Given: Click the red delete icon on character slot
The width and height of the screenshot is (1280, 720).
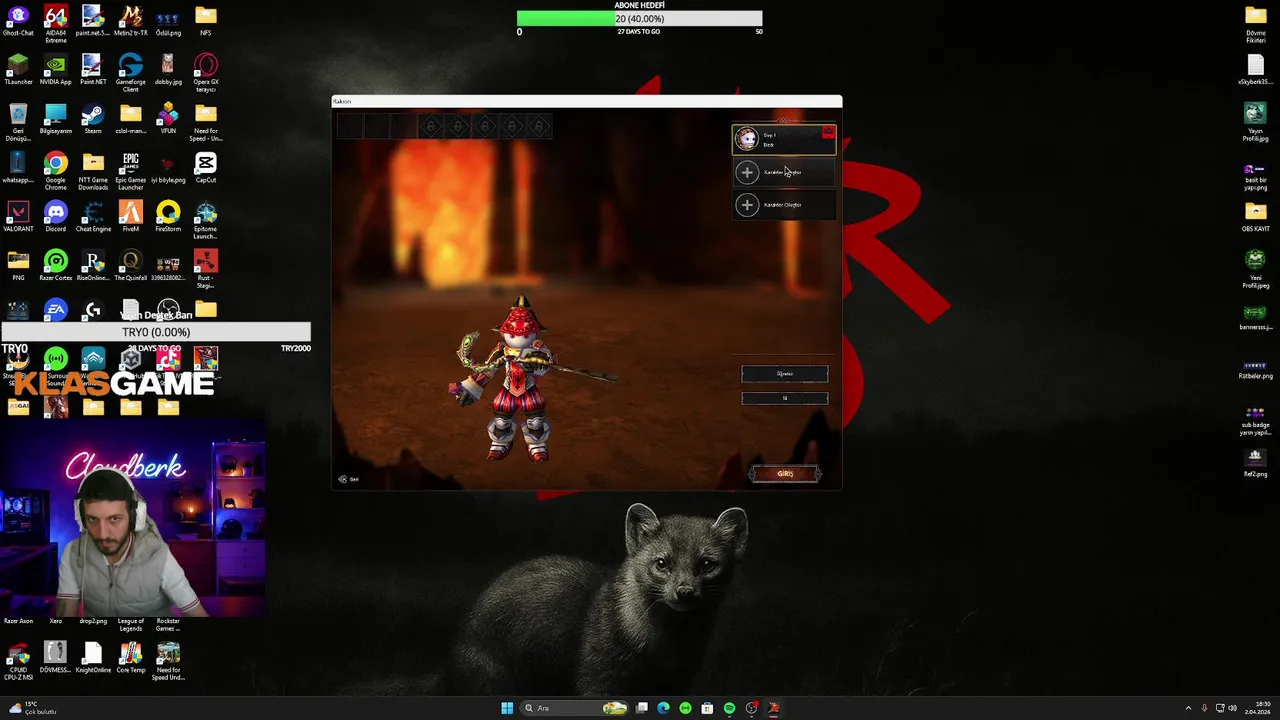Looking at the screenshot, I should click(x=828, y=132).
